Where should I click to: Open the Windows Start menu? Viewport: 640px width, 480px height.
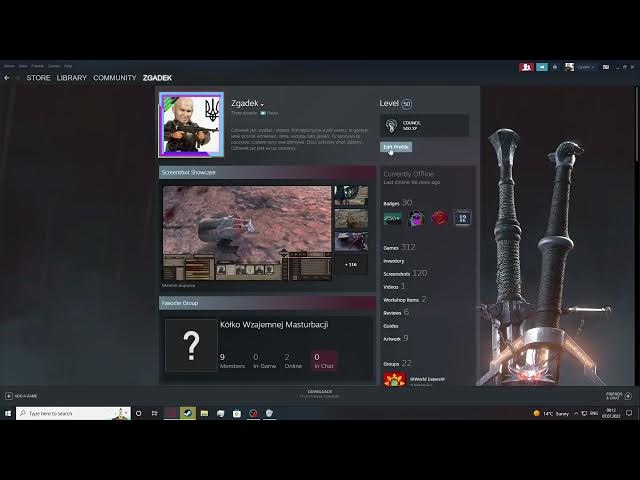click(8, 413)
